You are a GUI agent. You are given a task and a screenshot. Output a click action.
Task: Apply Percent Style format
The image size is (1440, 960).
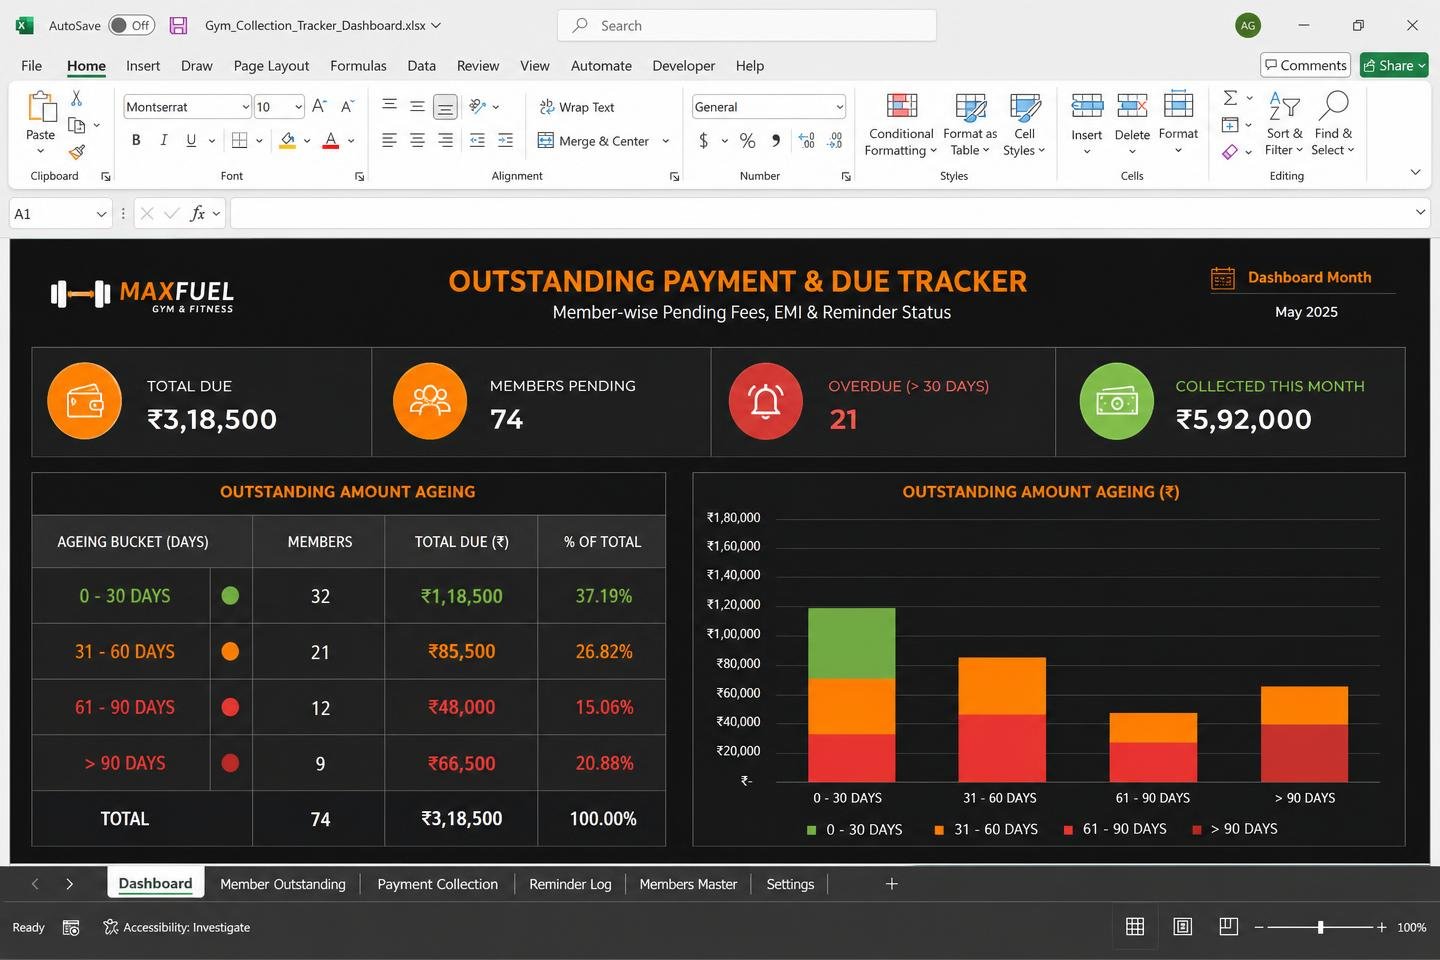[x=747, y=141]
